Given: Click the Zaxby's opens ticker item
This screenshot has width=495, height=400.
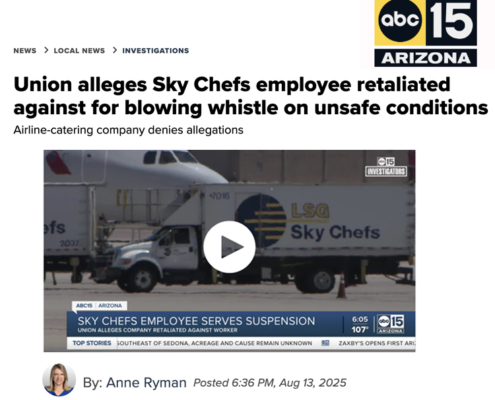Looking at the screenshot, I should coord(377,343).
